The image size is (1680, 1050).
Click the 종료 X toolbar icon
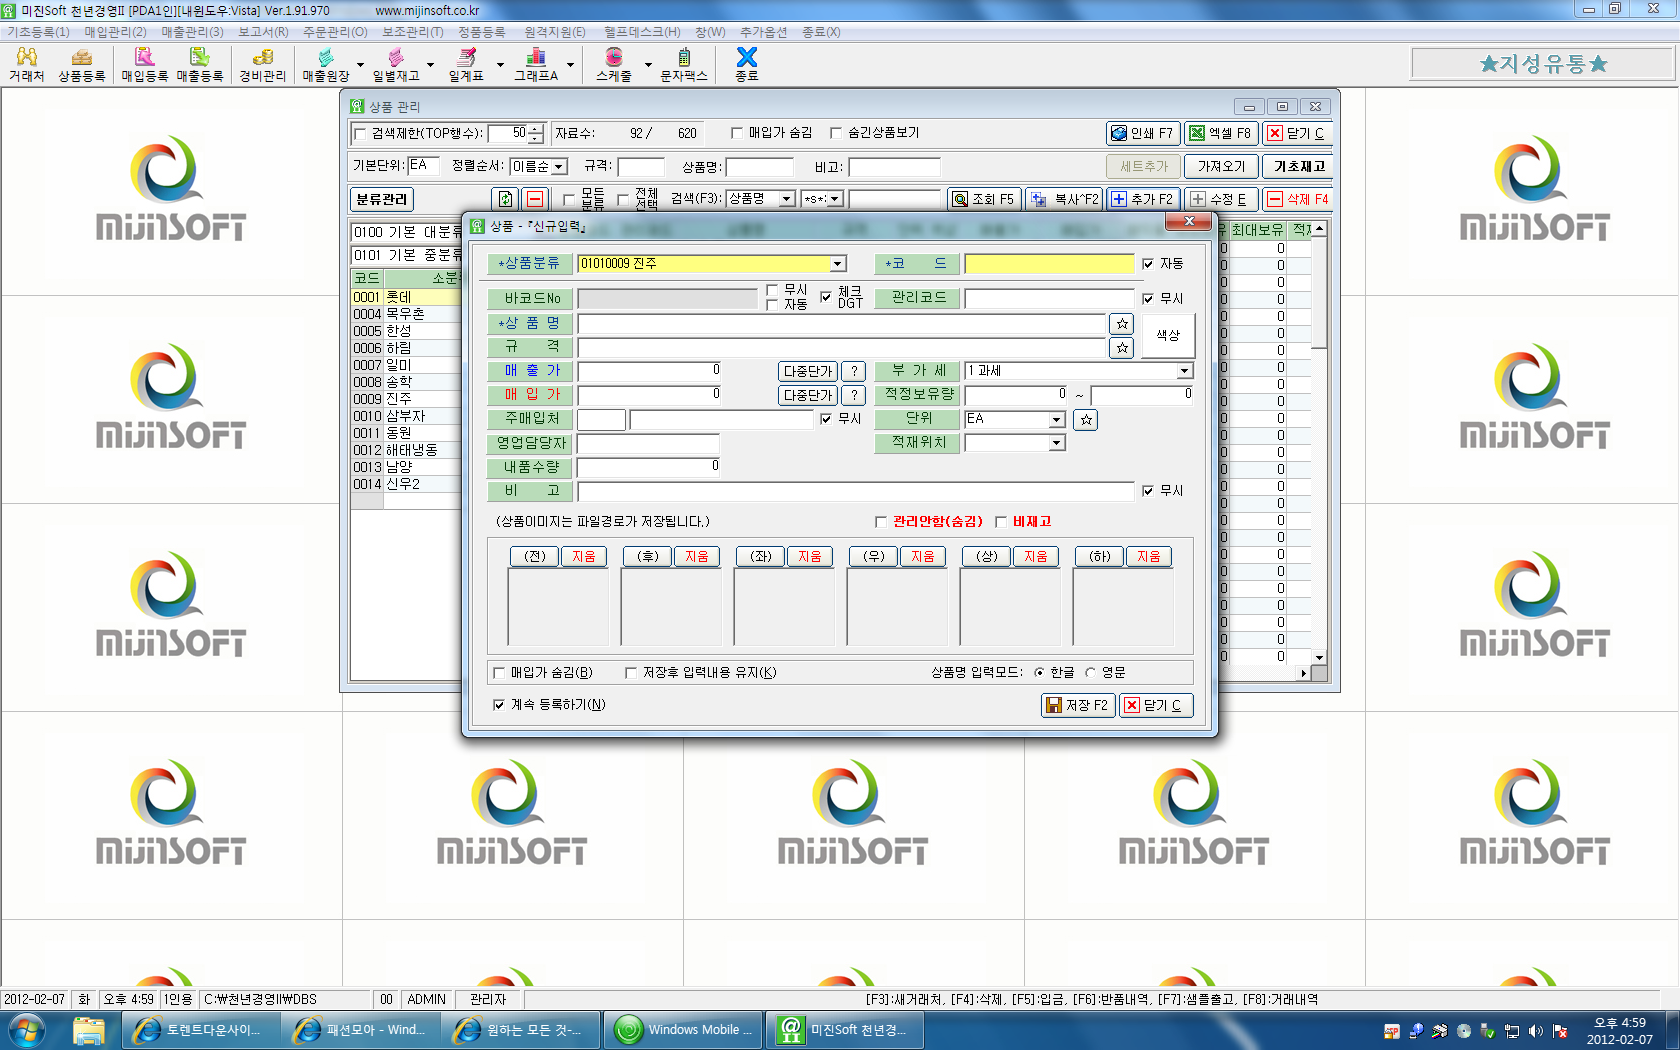coord(747,64)
